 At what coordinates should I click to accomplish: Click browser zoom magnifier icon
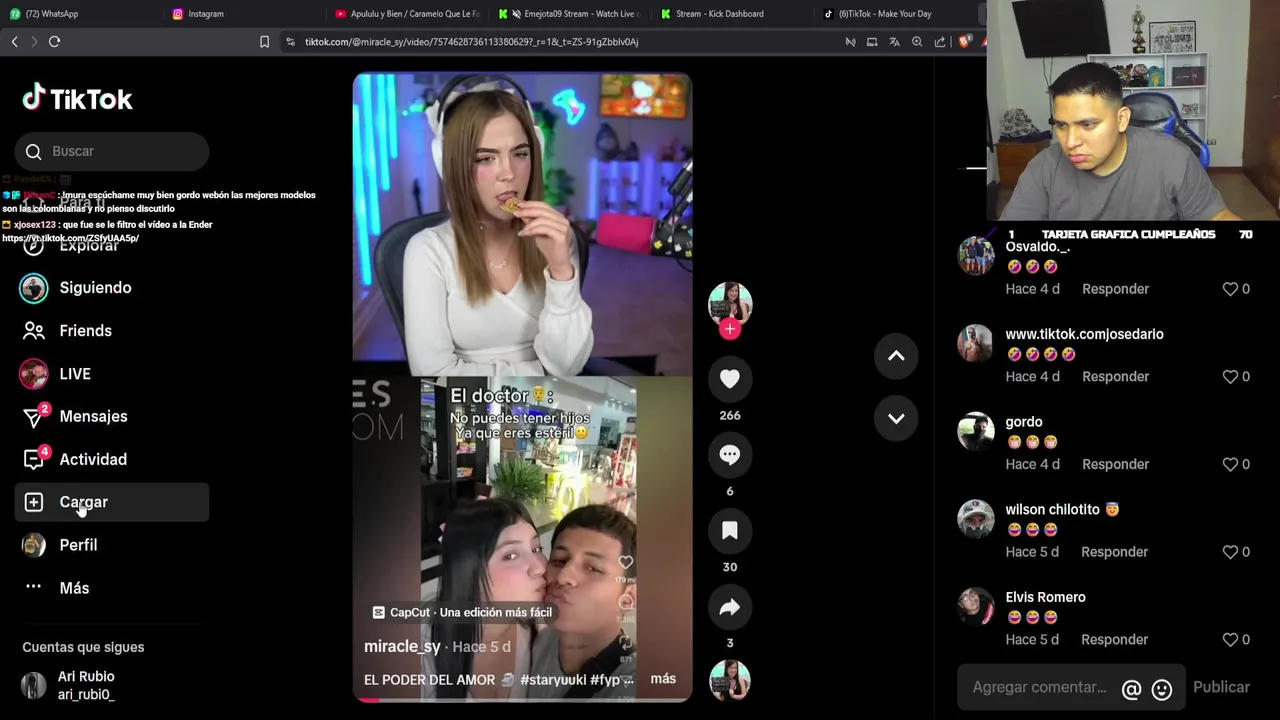click(917, 42)
